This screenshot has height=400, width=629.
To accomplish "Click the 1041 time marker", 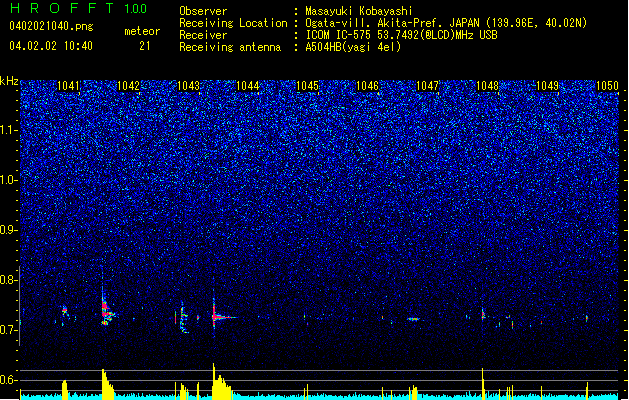I will pos(68,86).
